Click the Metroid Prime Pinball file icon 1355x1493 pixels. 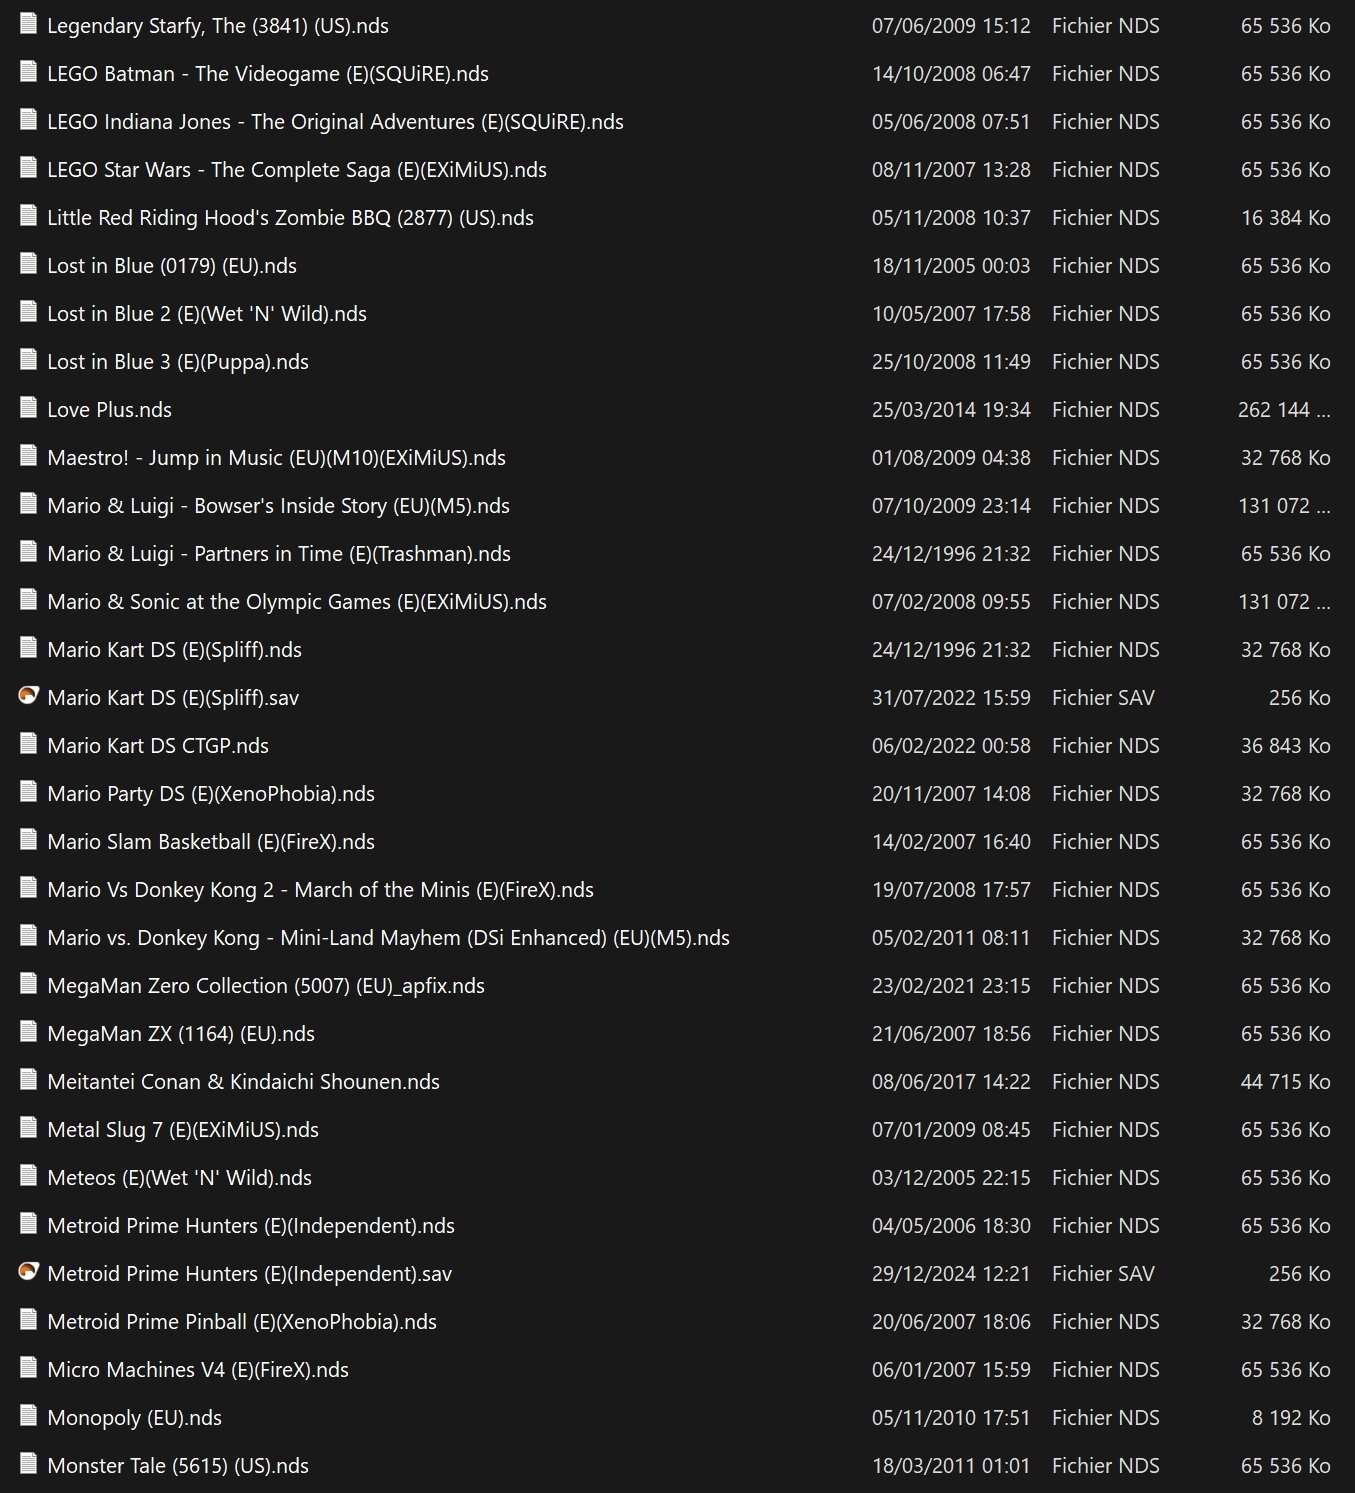[x=28, y=1320]
